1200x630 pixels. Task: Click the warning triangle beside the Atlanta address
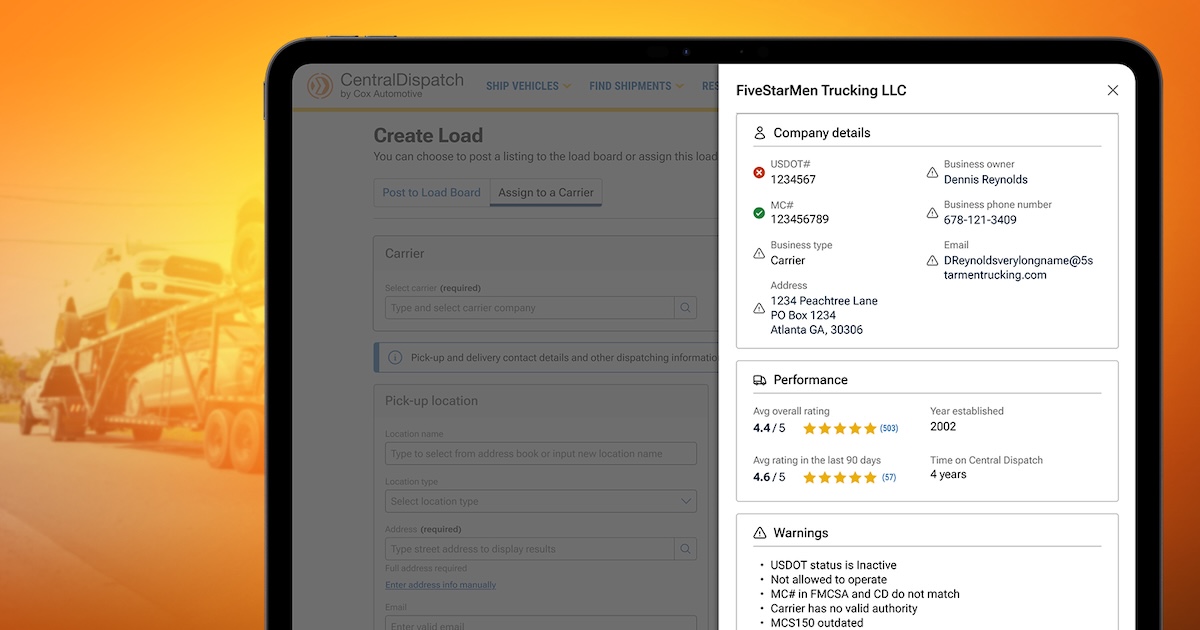[x=758, y=309]
